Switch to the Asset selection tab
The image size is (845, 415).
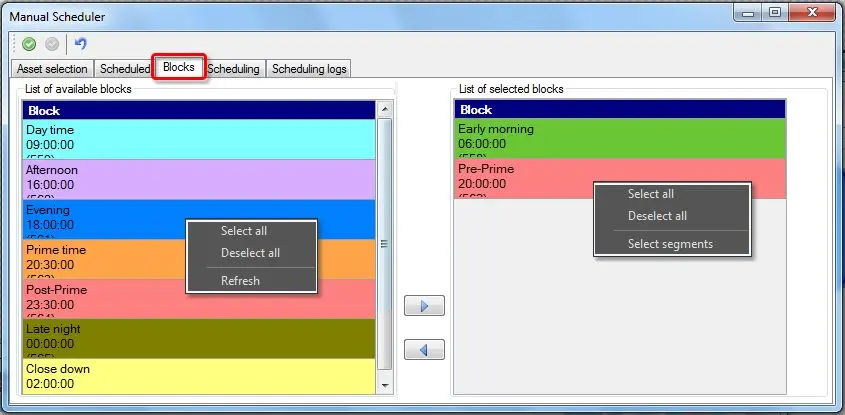click(x=52, y=69)
